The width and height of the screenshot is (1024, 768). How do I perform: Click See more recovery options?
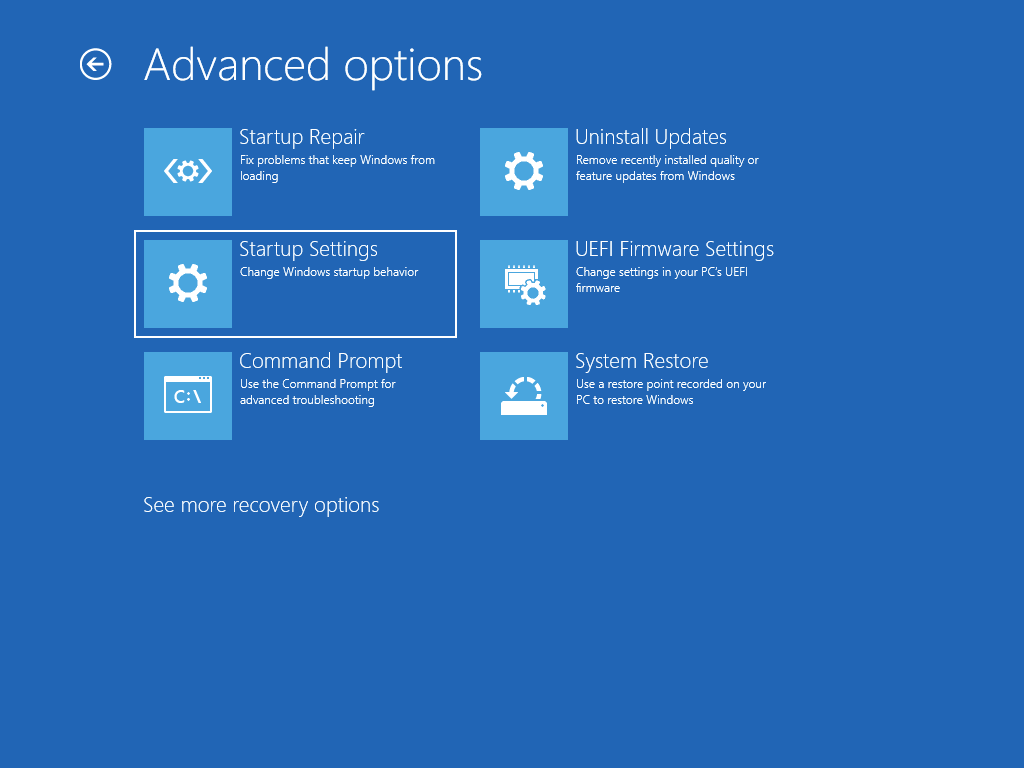point(261,505)
